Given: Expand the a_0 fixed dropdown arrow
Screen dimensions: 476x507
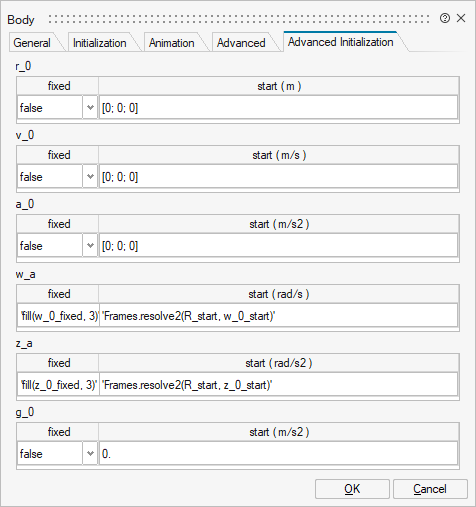Looking at the screenshot, I should pyautogui.click(x=90, y=246).
